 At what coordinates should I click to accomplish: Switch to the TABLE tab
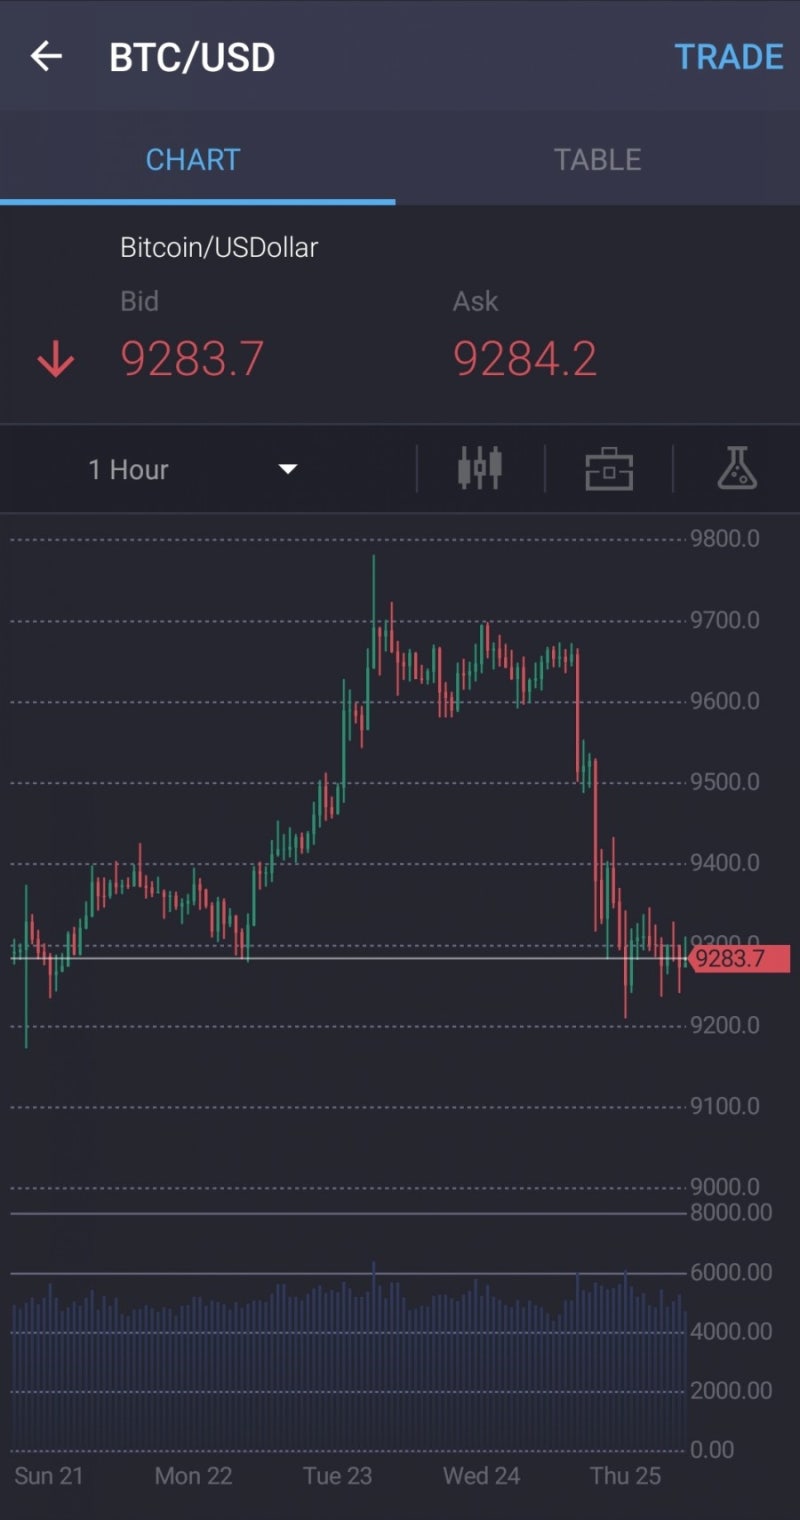click(597, 158)
